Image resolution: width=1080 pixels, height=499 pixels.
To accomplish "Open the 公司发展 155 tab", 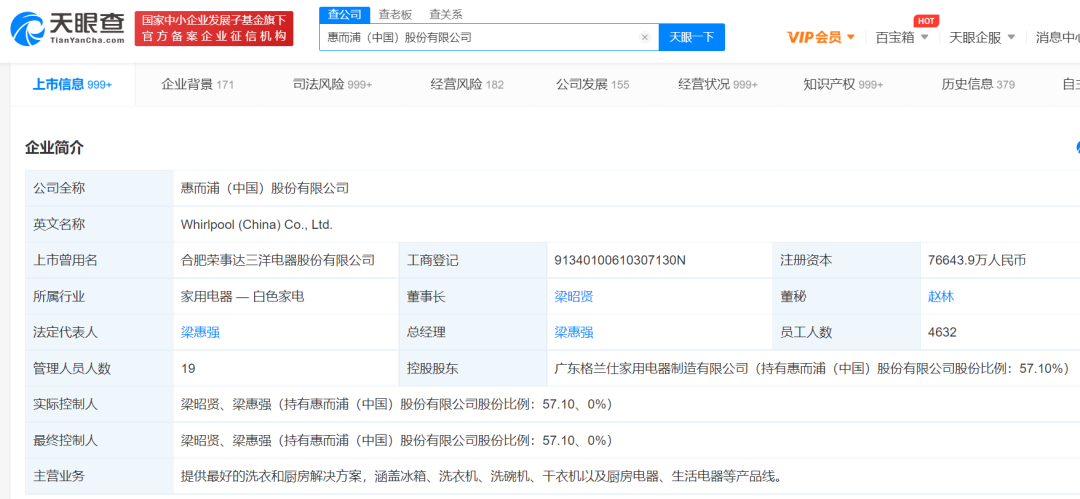I will tap(592, 85).
